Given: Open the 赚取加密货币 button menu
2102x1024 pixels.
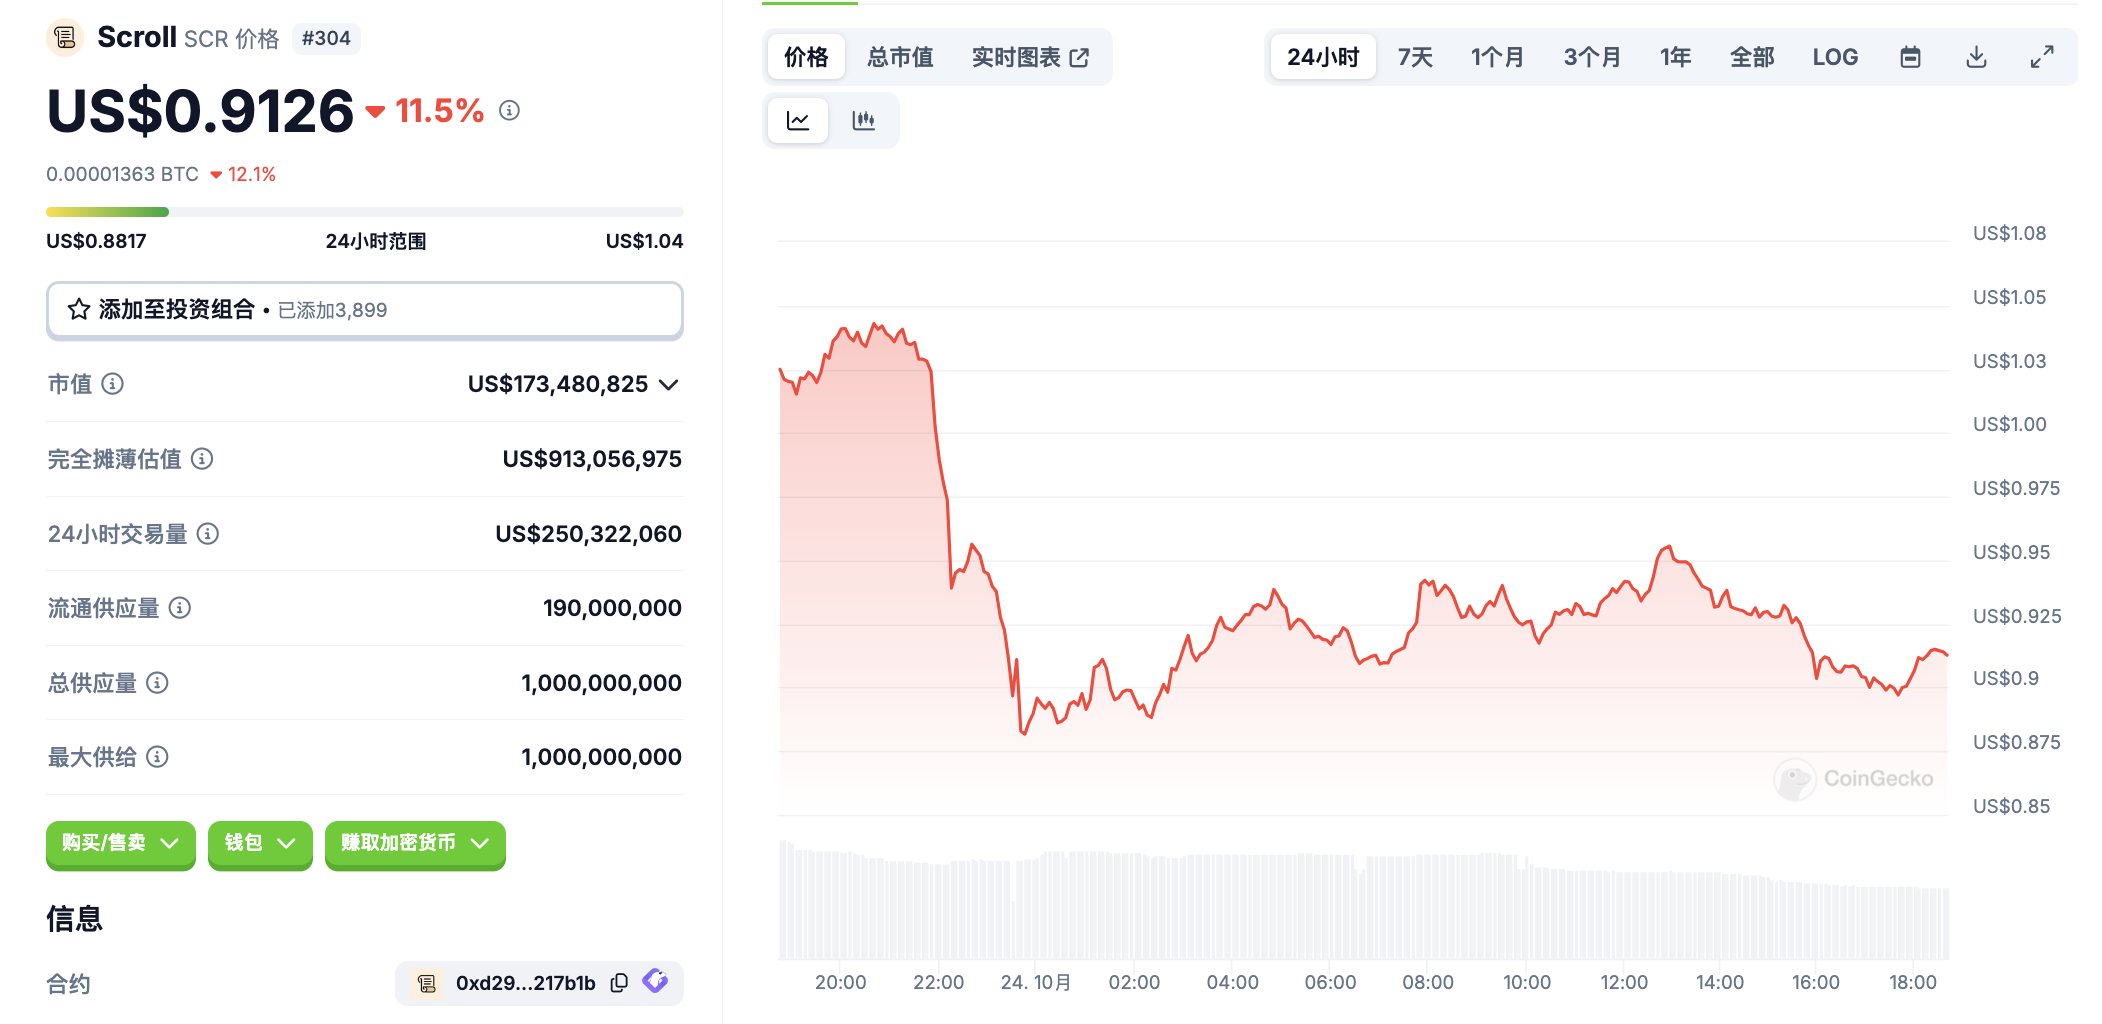Looking at the screenshot, I should click(415, 843).
